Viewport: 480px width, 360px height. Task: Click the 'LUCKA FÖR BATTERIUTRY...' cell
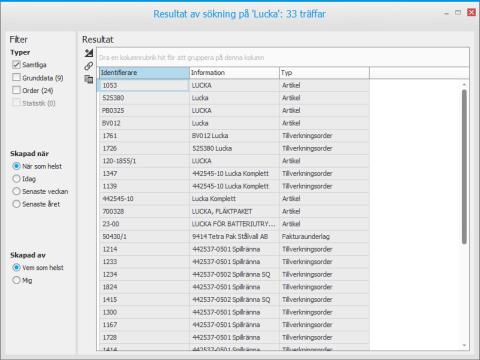tap(234, 224)
